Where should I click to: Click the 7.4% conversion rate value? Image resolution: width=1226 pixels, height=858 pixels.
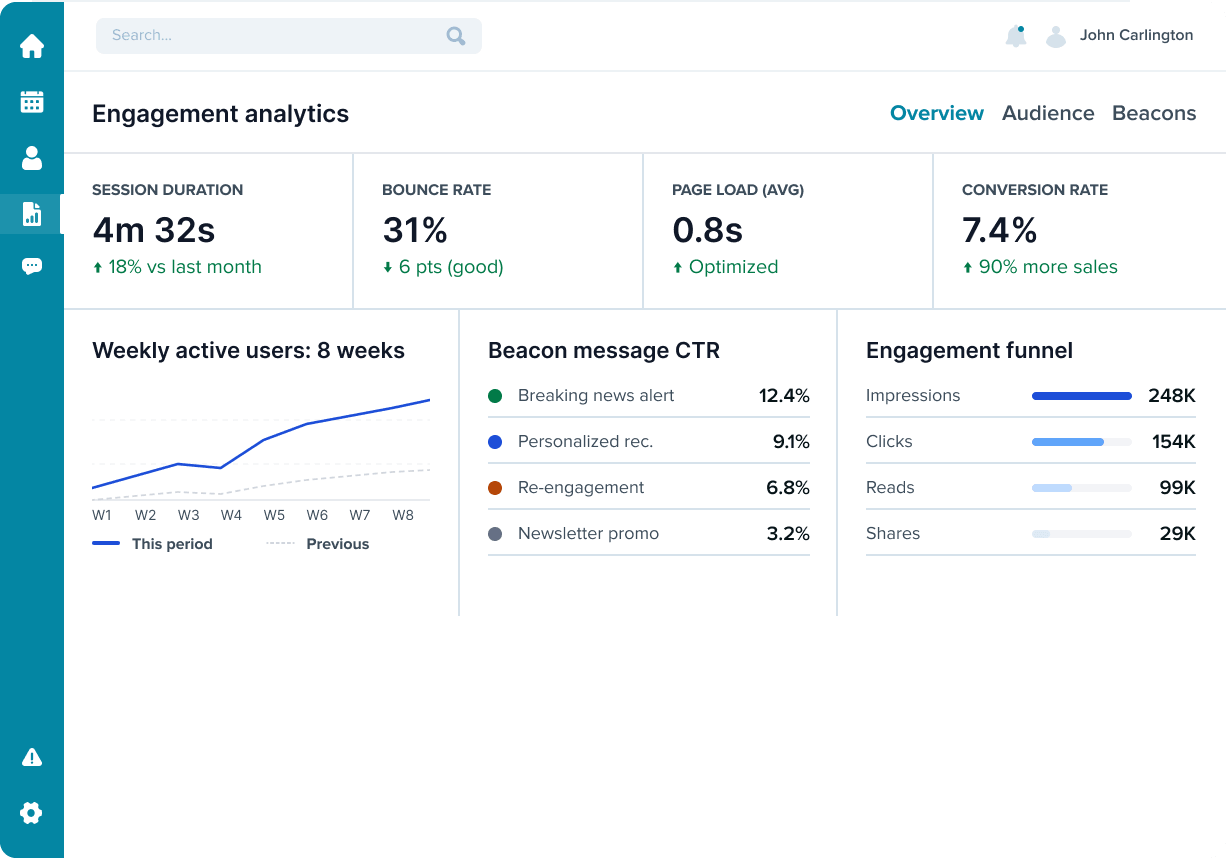click(1000, 231)
